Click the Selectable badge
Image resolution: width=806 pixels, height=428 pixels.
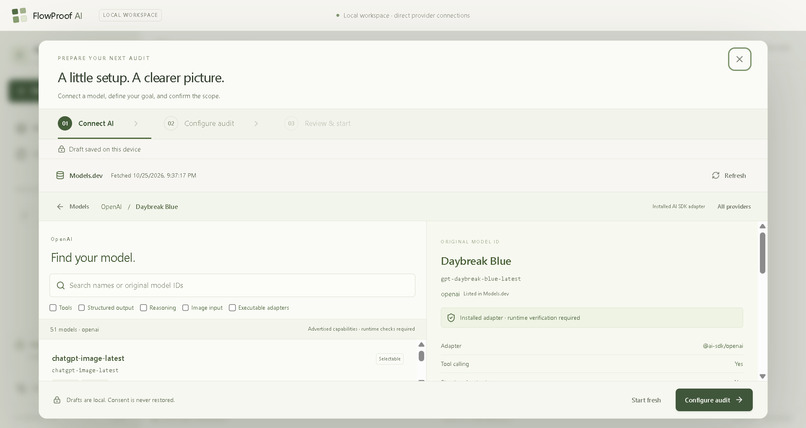point(390,359)
